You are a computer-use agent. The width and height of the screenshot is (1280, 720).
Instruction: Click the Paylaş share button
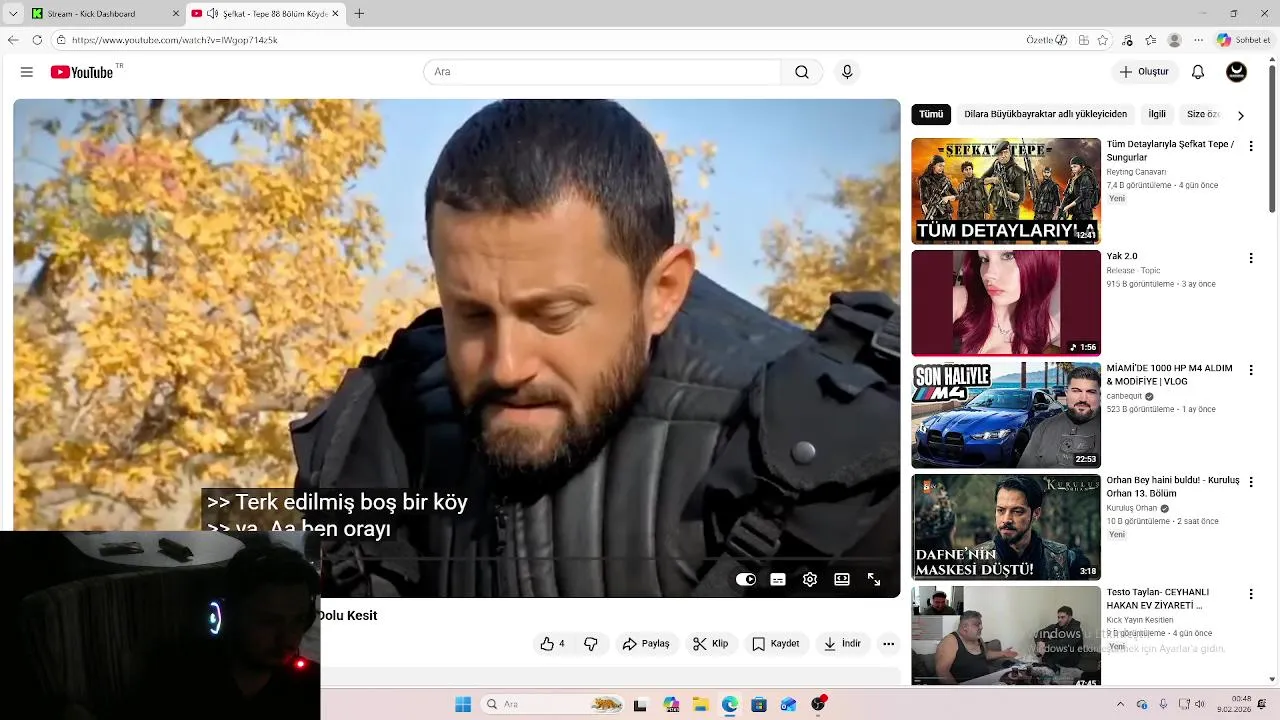pos(646,644)
